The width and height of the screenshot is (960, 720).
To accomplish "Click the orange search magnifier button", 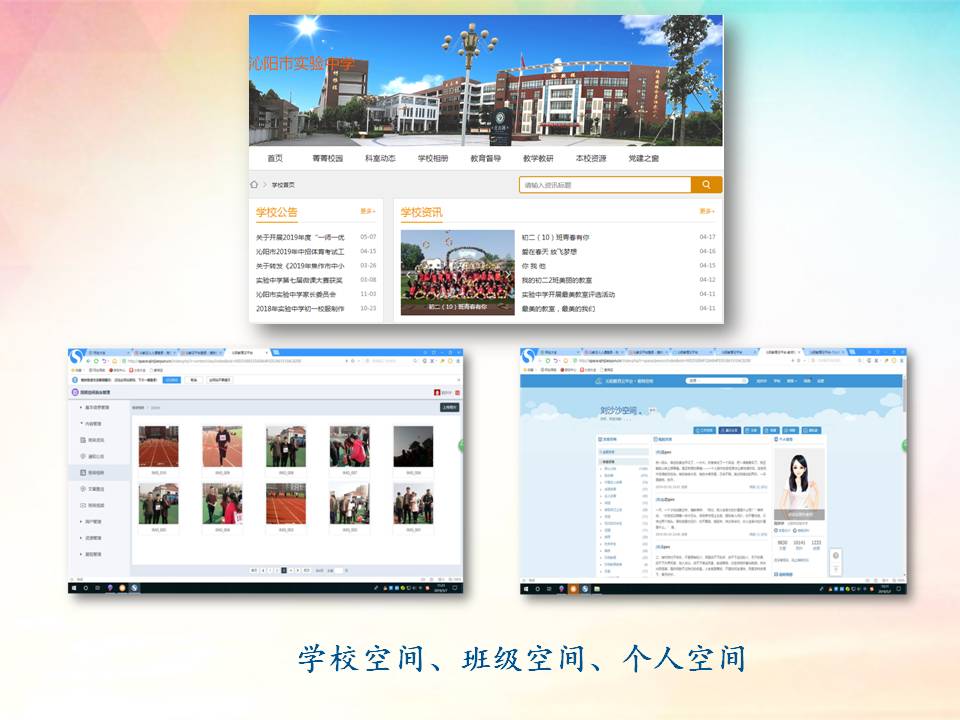I will click(x=706, y=185).
